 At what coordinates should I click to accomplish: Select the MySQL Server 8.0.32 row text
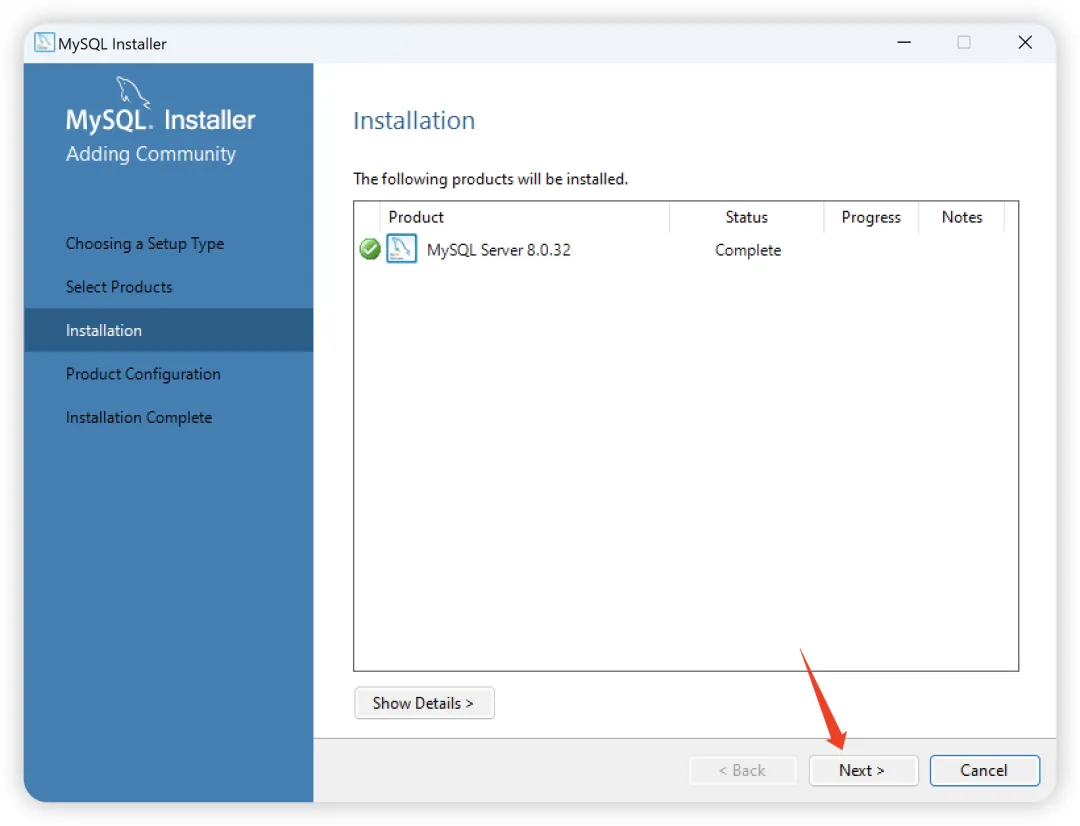pyautogui.click(x=499, y=250)
